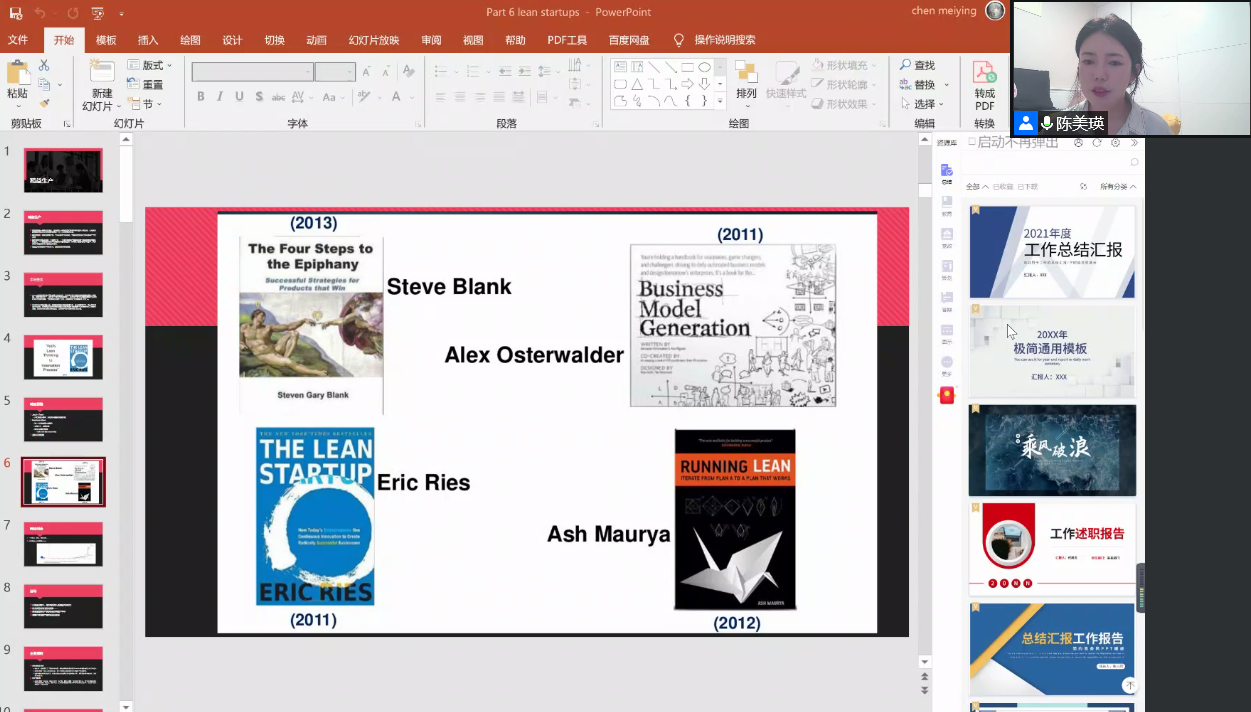Viewport: 1251px width, 712px height.
Task: Toggle italic formatting
Action: (220, 97)
